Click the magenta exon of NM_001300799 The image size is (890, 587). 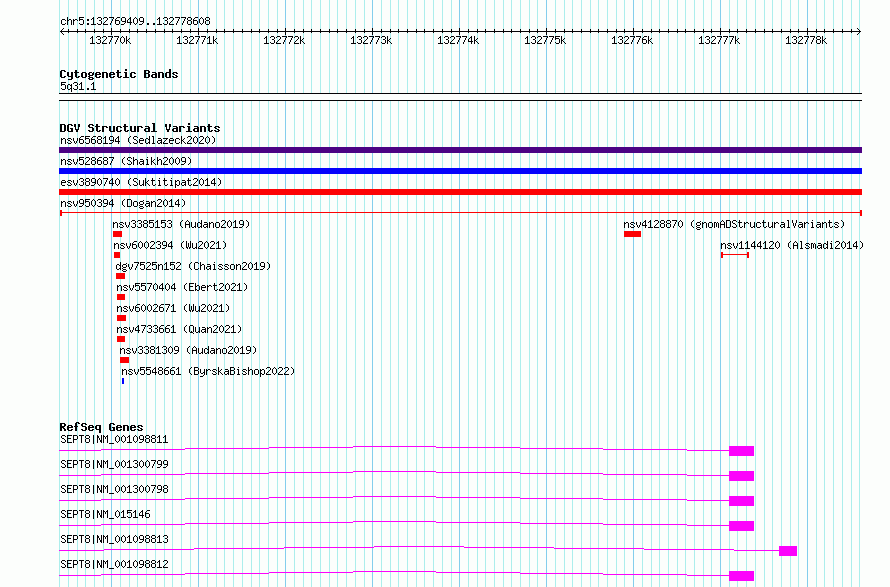[741, 476]
